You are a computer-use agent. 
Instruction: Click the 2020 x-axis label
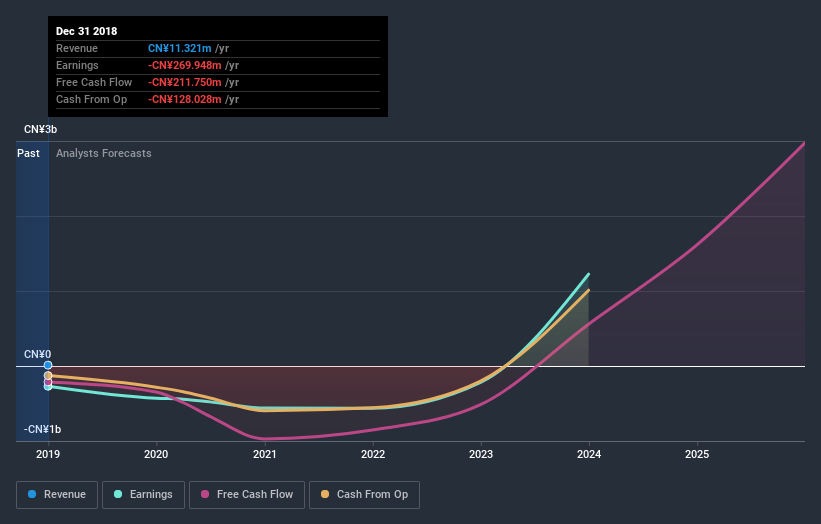tap(156, 454)
